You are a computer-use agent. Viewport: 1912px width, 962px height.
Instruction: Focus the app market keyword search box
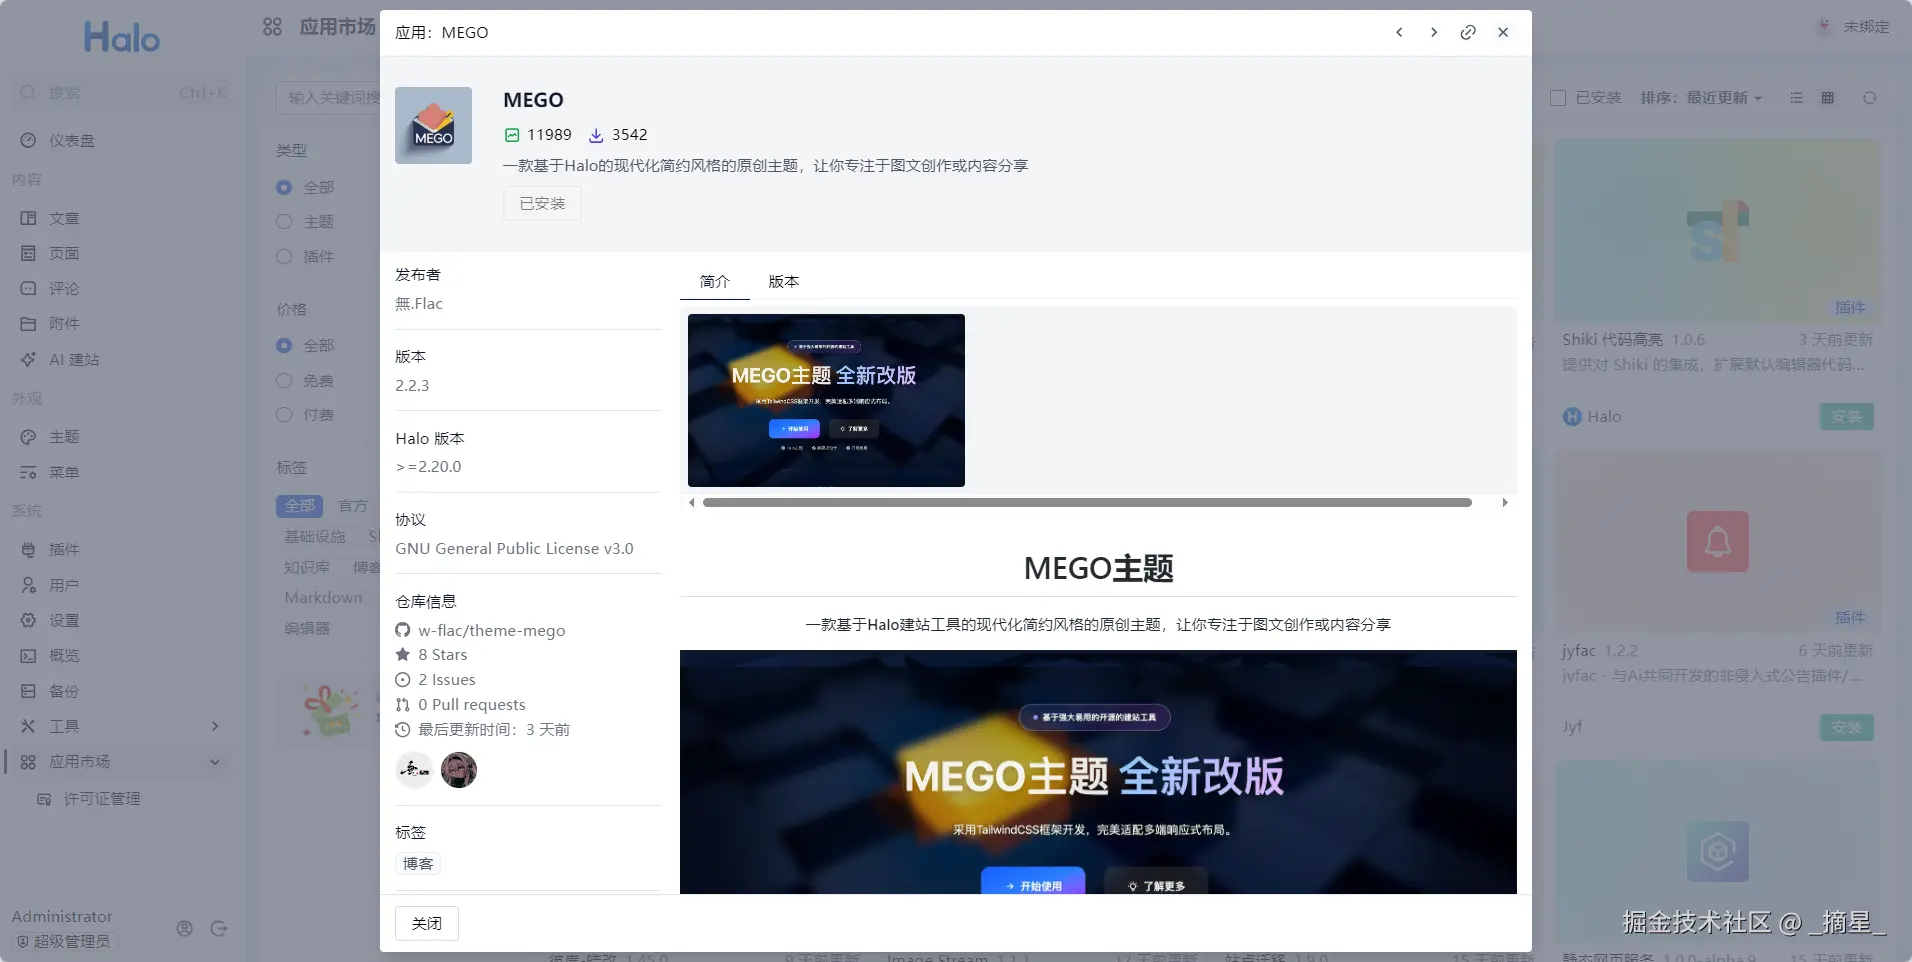pyautogui.click(x=330, y=98)
